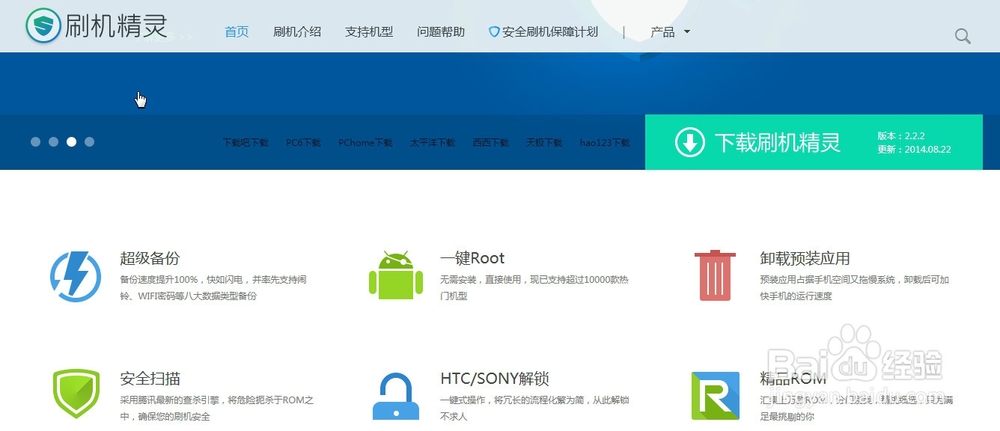Viewport: 1000px width, 431px height.
Task: Click the description about 预装应用占据手机空间
Action: 855,288
